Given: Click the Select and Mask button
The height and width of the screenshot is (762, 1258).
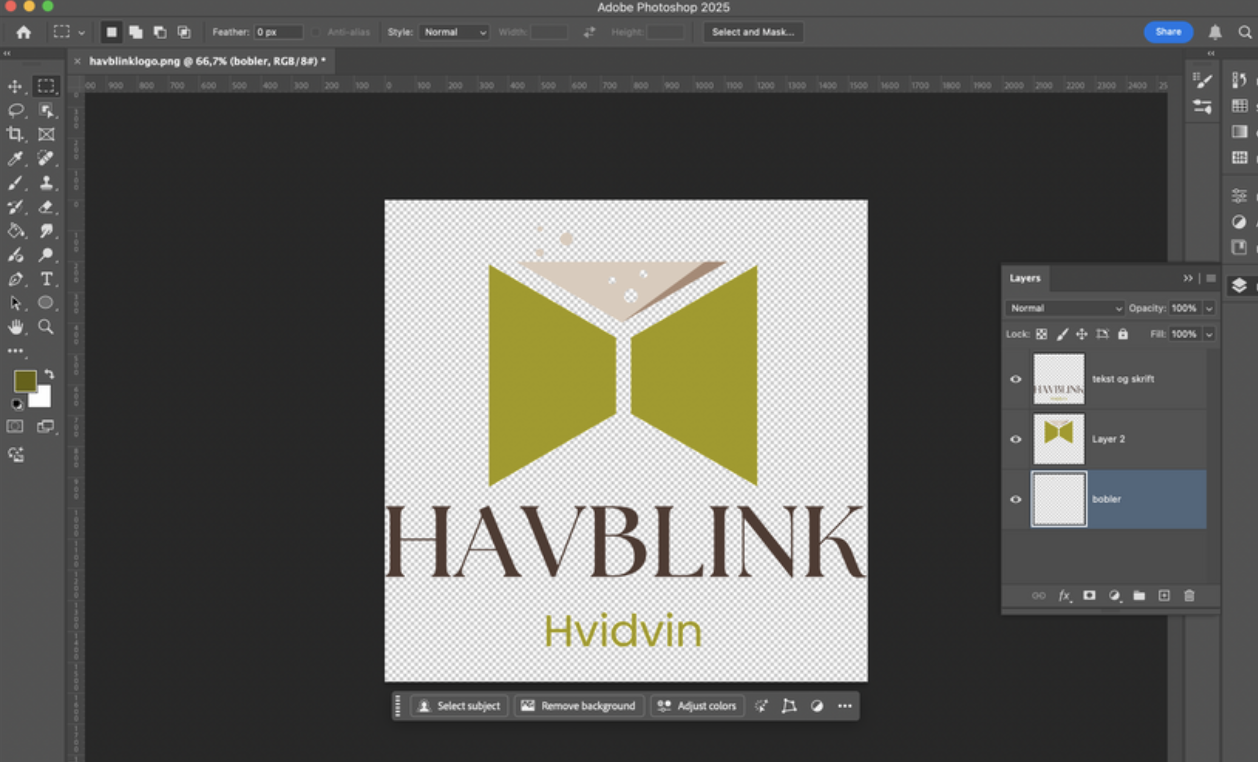Looking at the screenshot, I should click(753, 32).
